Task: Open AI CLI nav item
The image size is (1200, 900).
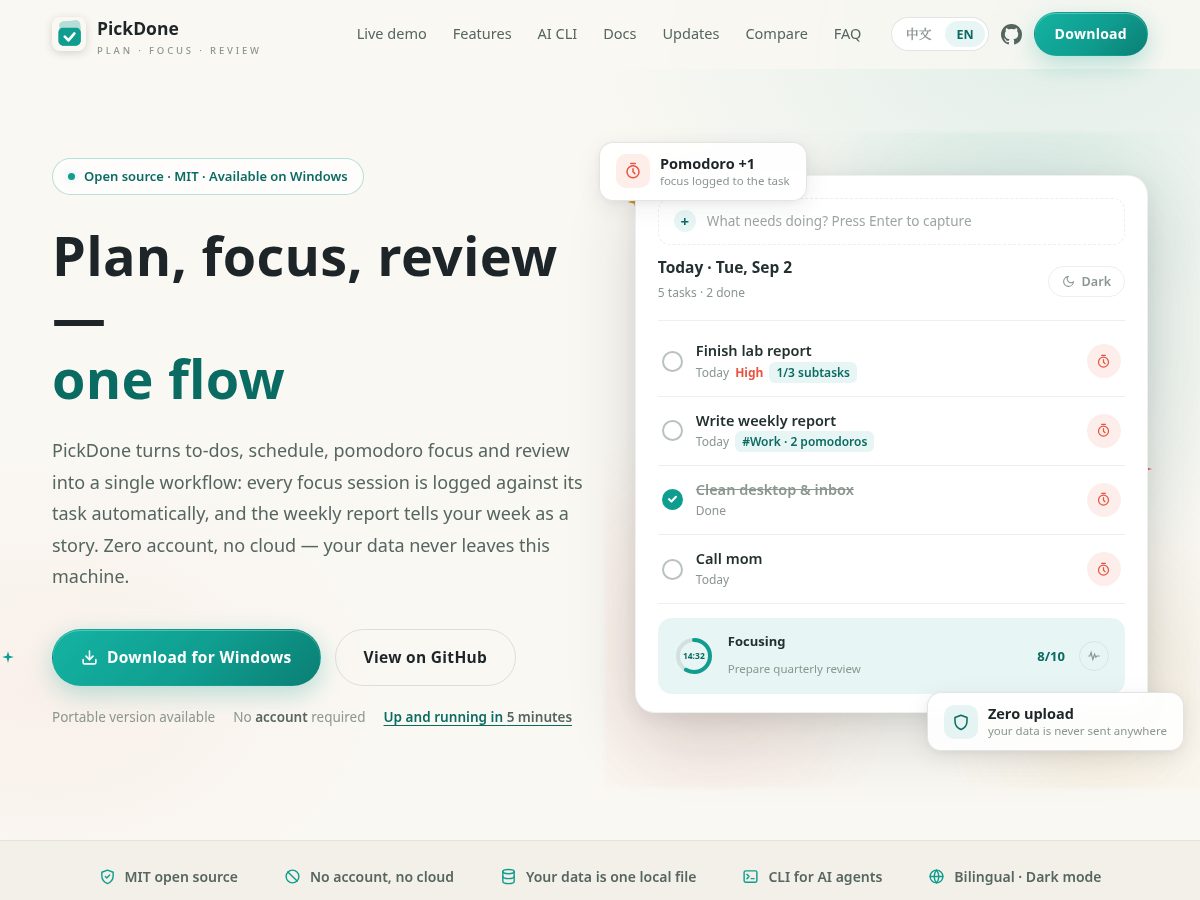Action: tap(557, 34)
